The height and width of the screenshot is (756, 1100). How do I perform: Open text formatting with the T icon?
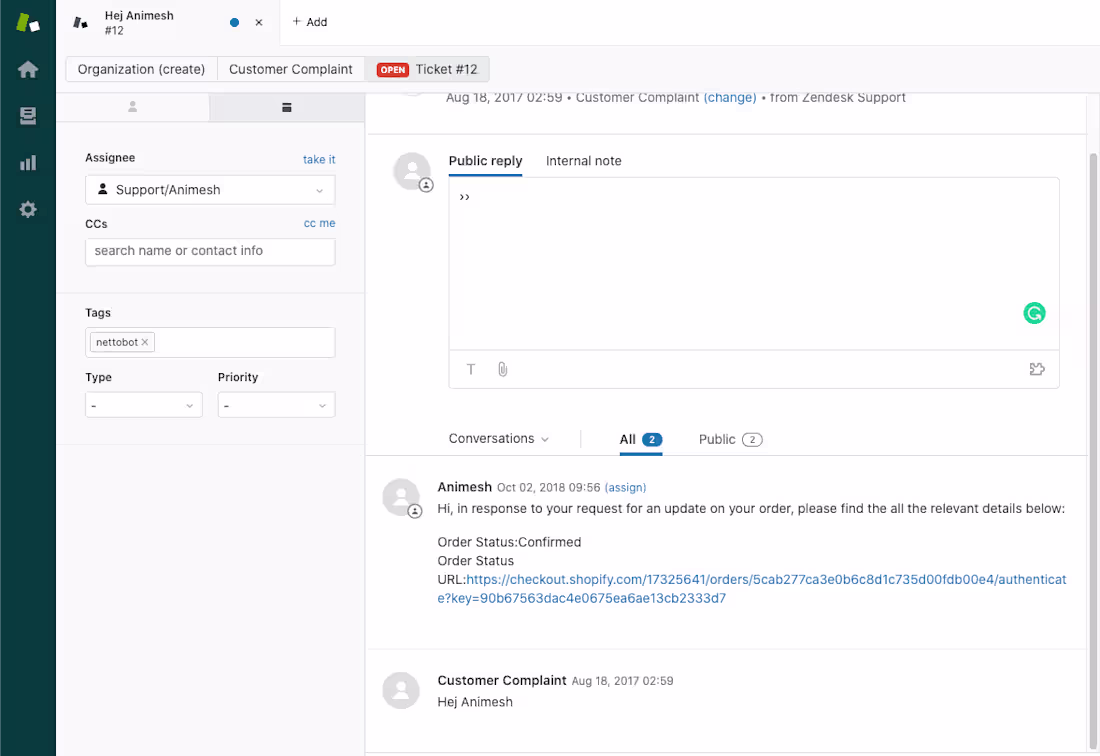470,369
